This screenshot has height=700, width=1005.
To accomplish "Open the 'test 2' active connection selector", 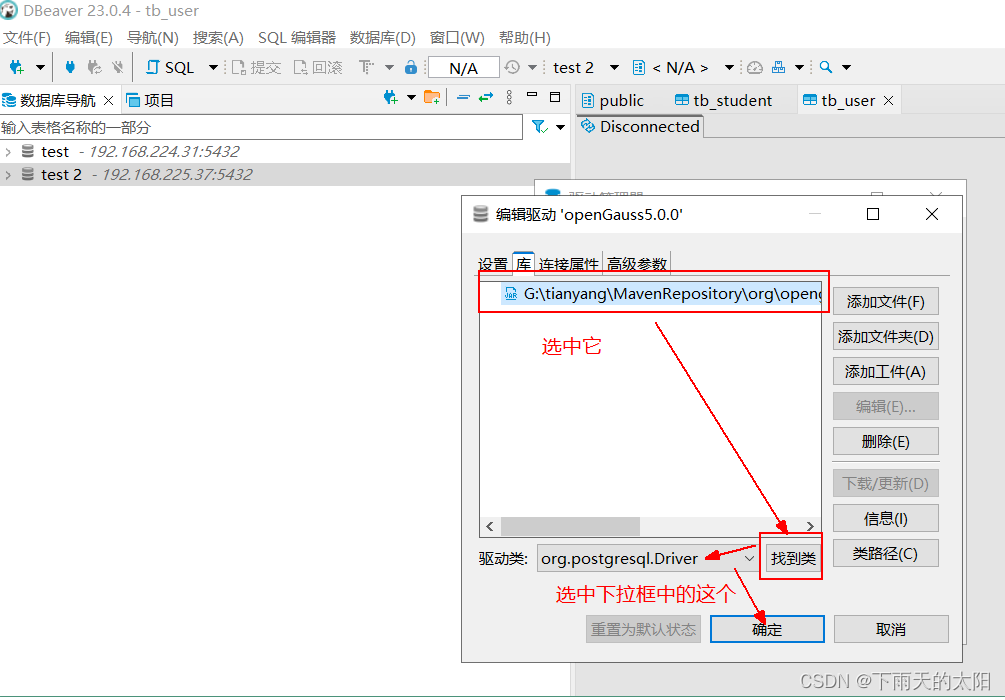I will pyautogui.click(x=585, y=67).
